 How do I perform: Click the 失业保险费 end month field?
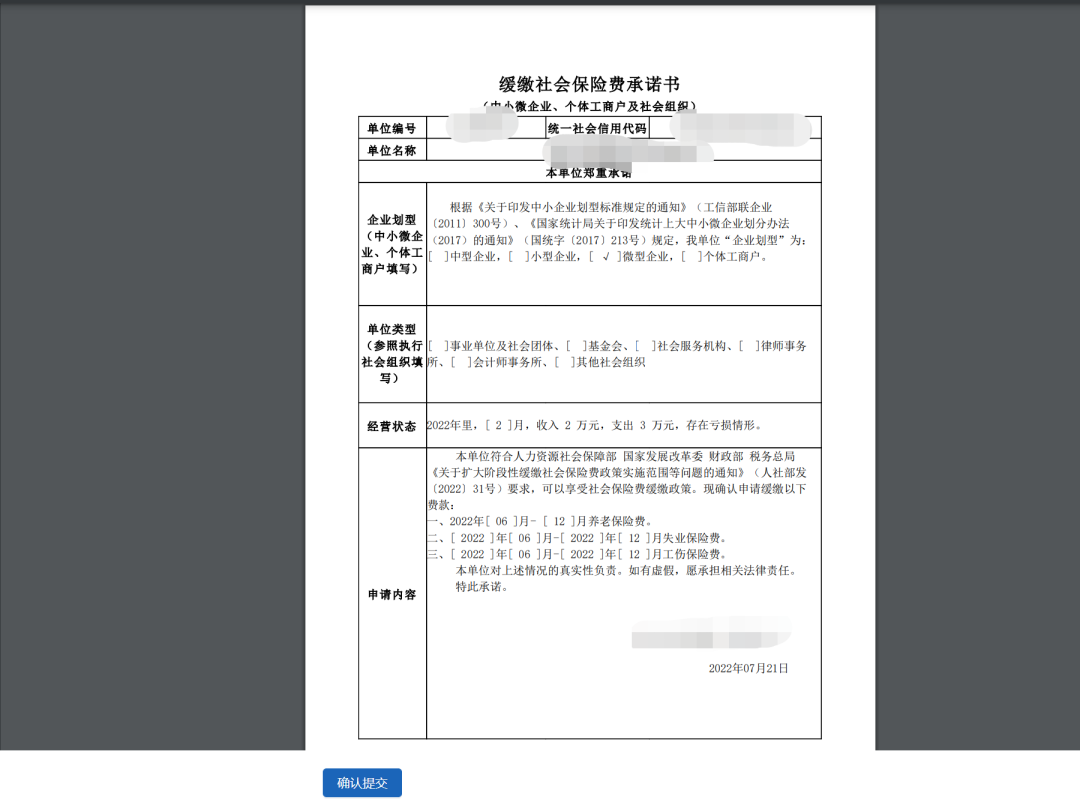tap(629, 539)
